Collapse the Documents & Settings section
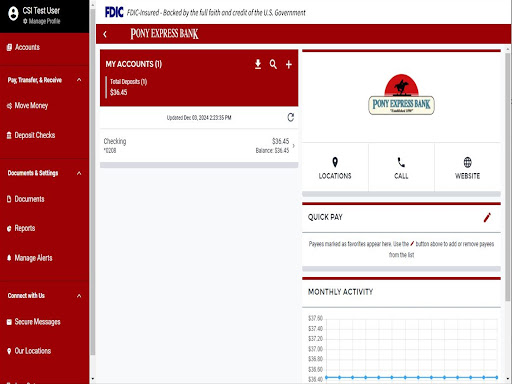 tap(79, 173)
